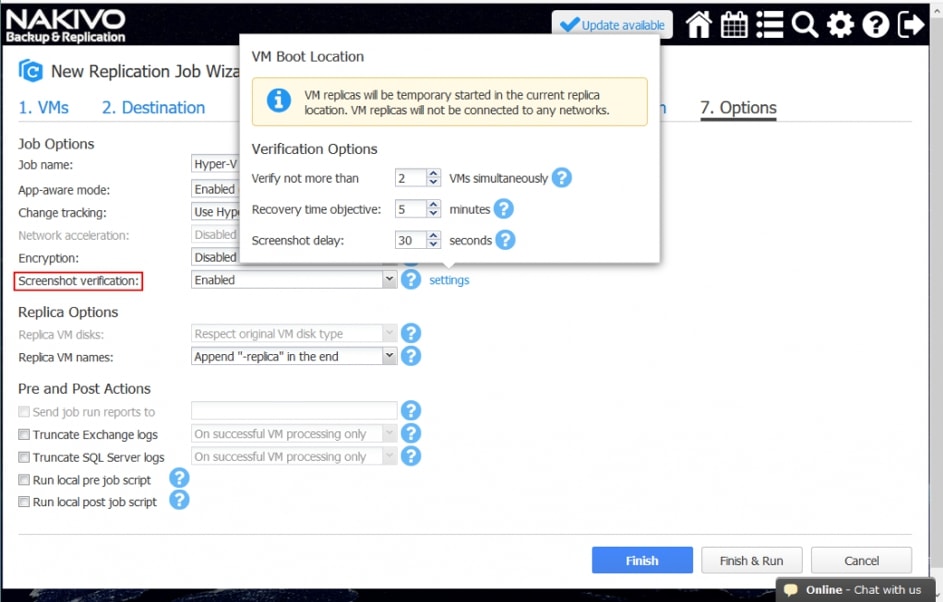Open the Encryption dropdown
Viewport: 943px width, 602px height.
coord(215,258)
